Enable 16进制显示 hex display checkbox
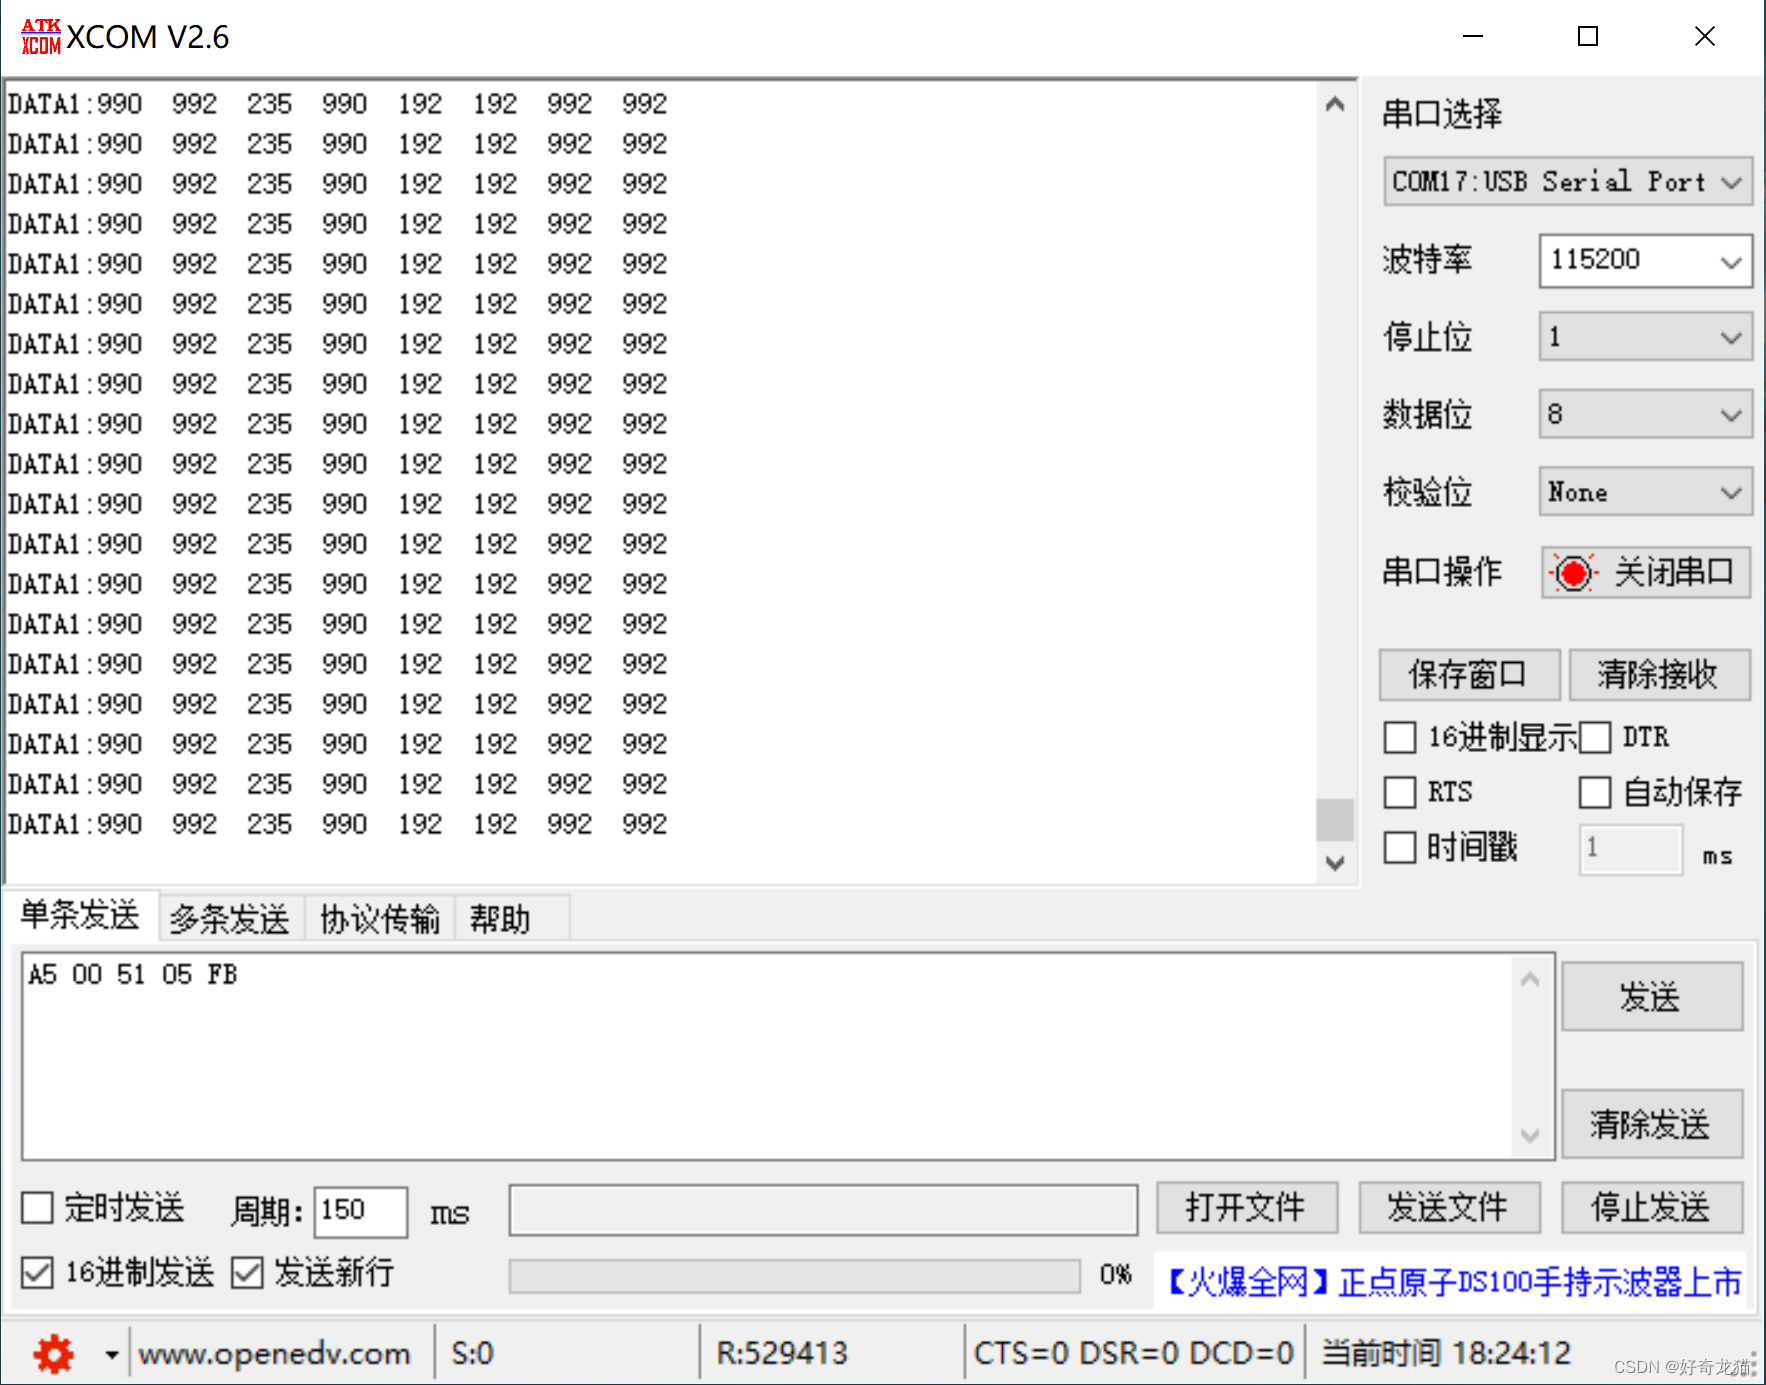The image size is (1766, 1385). [x=1400, y=738]
